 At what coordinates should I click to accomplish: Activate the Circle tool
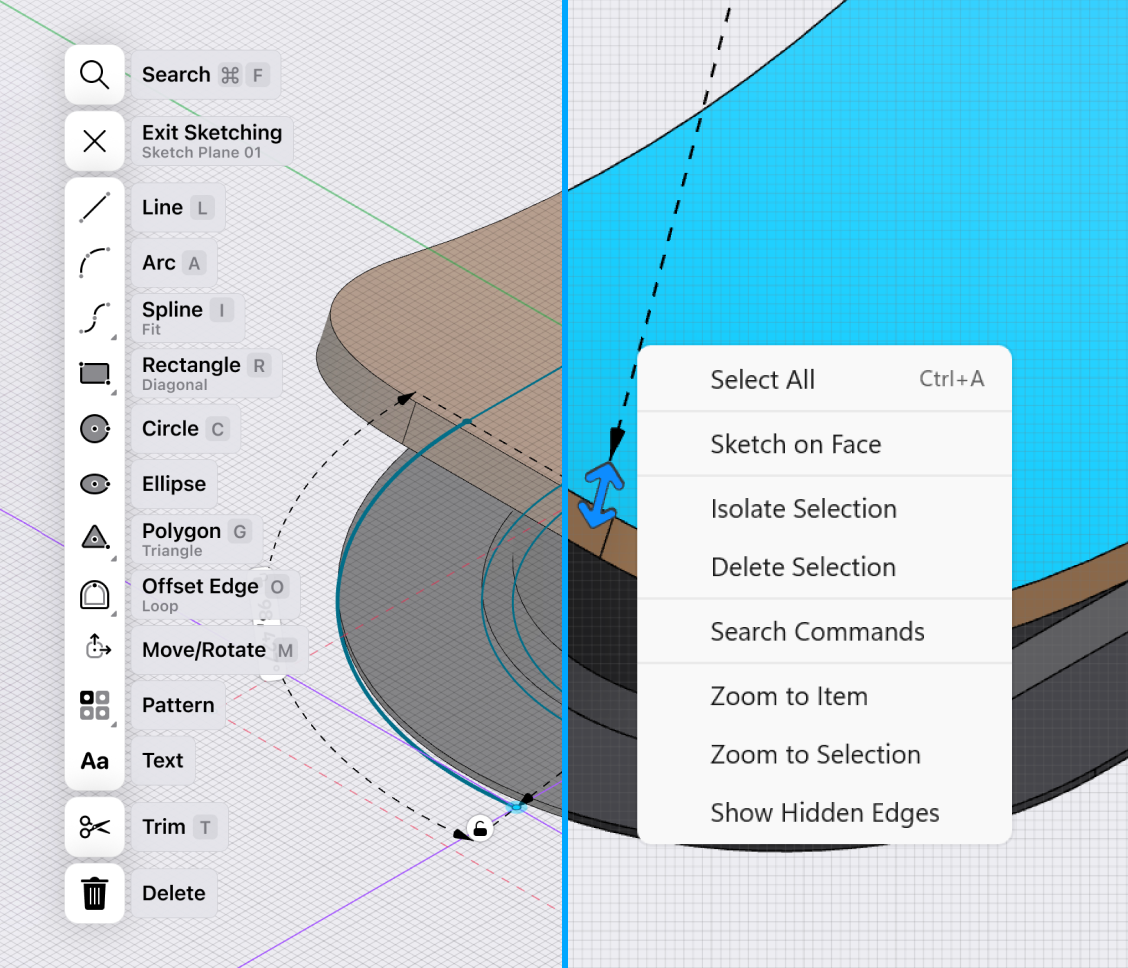tap(95, 428)
